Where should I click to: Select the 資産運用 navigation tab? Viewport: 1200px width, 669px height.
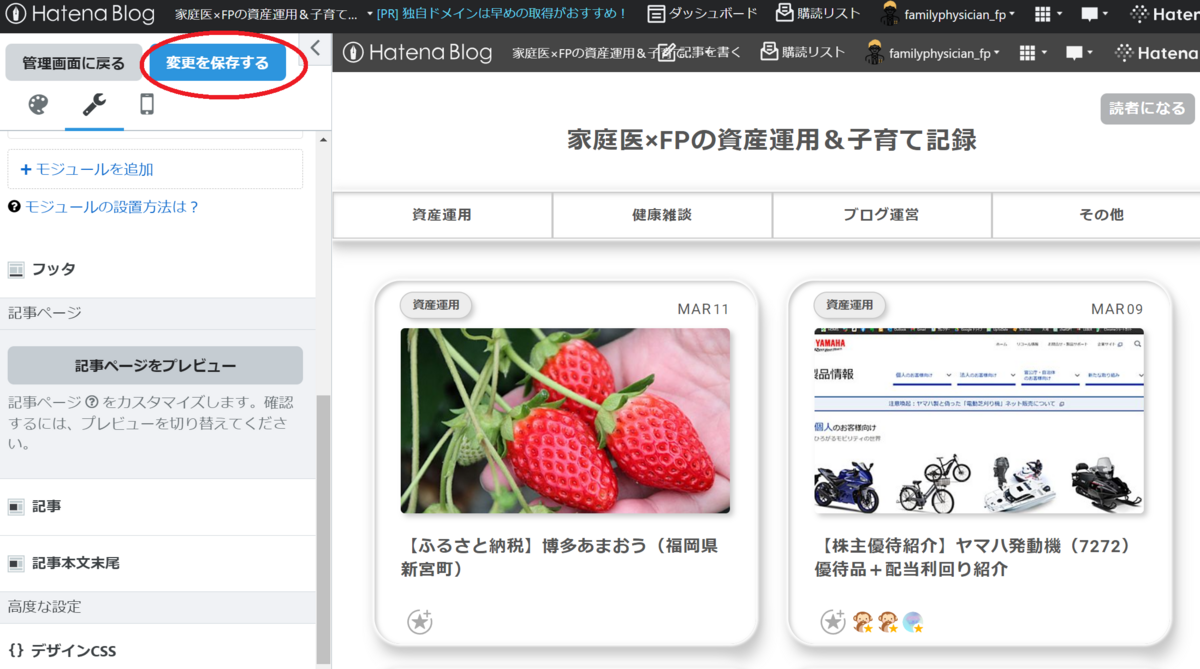pos(442,215)
